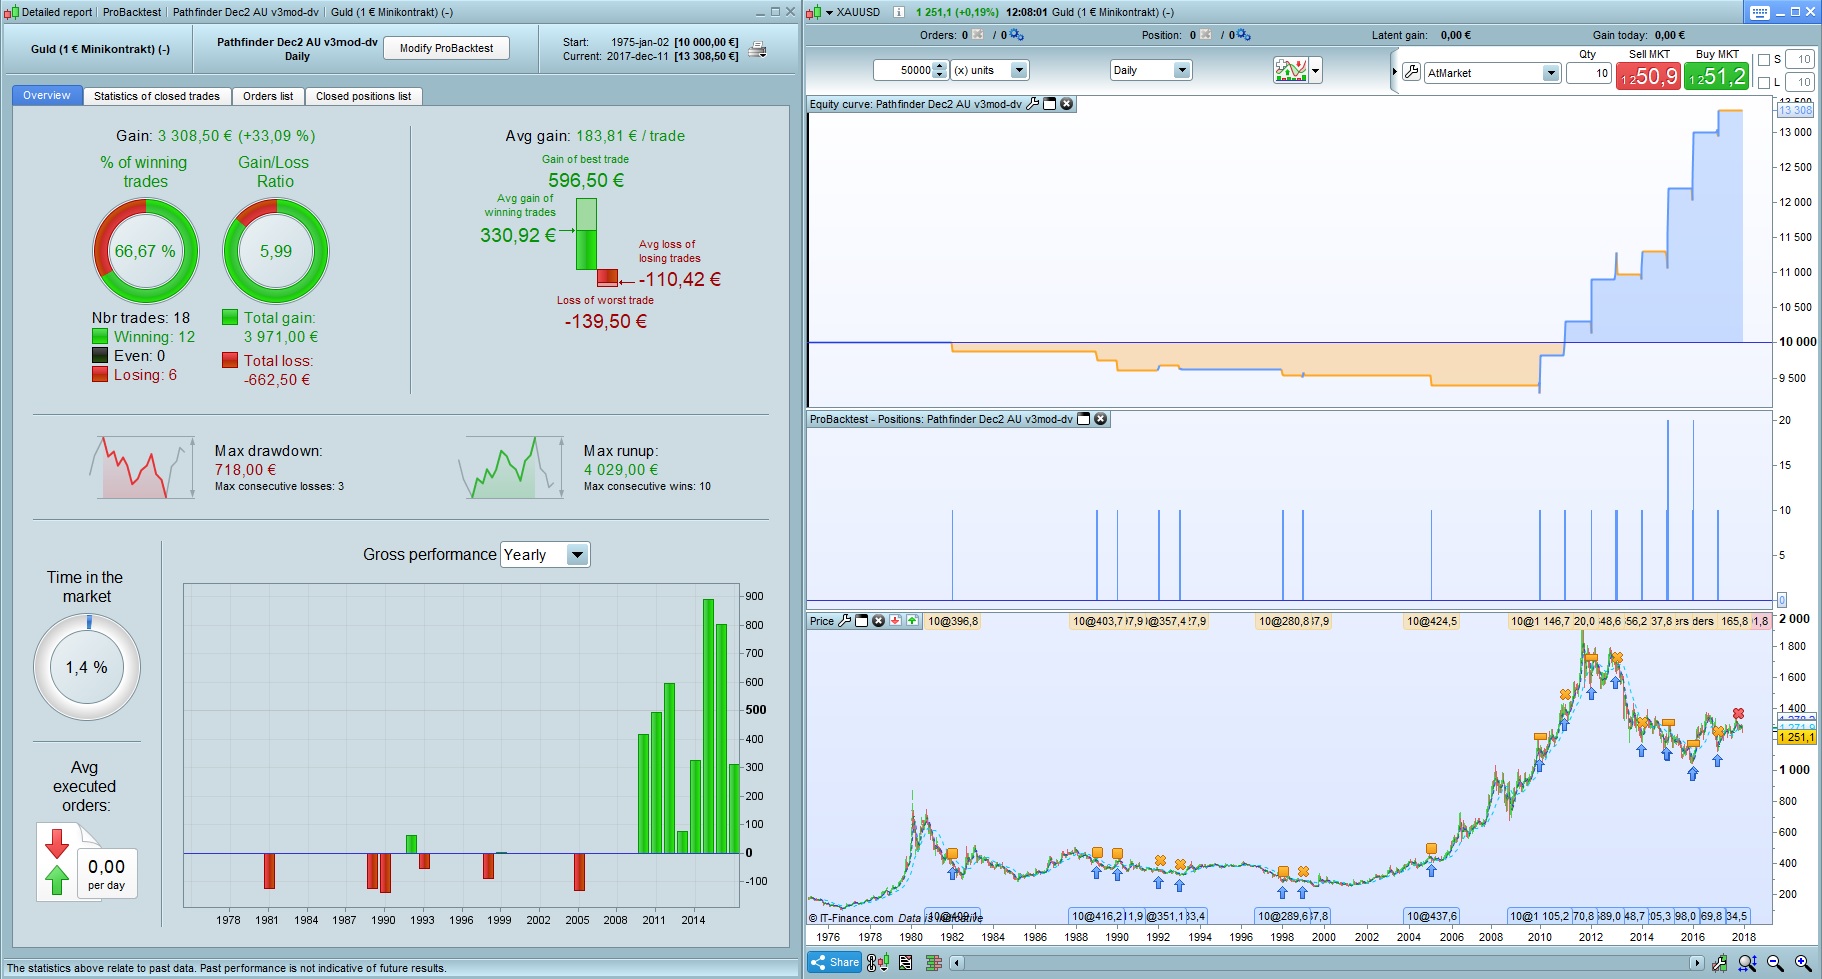
Task: Cancel orders using the X icon beside Orders
Action: [x=978, y=35]
